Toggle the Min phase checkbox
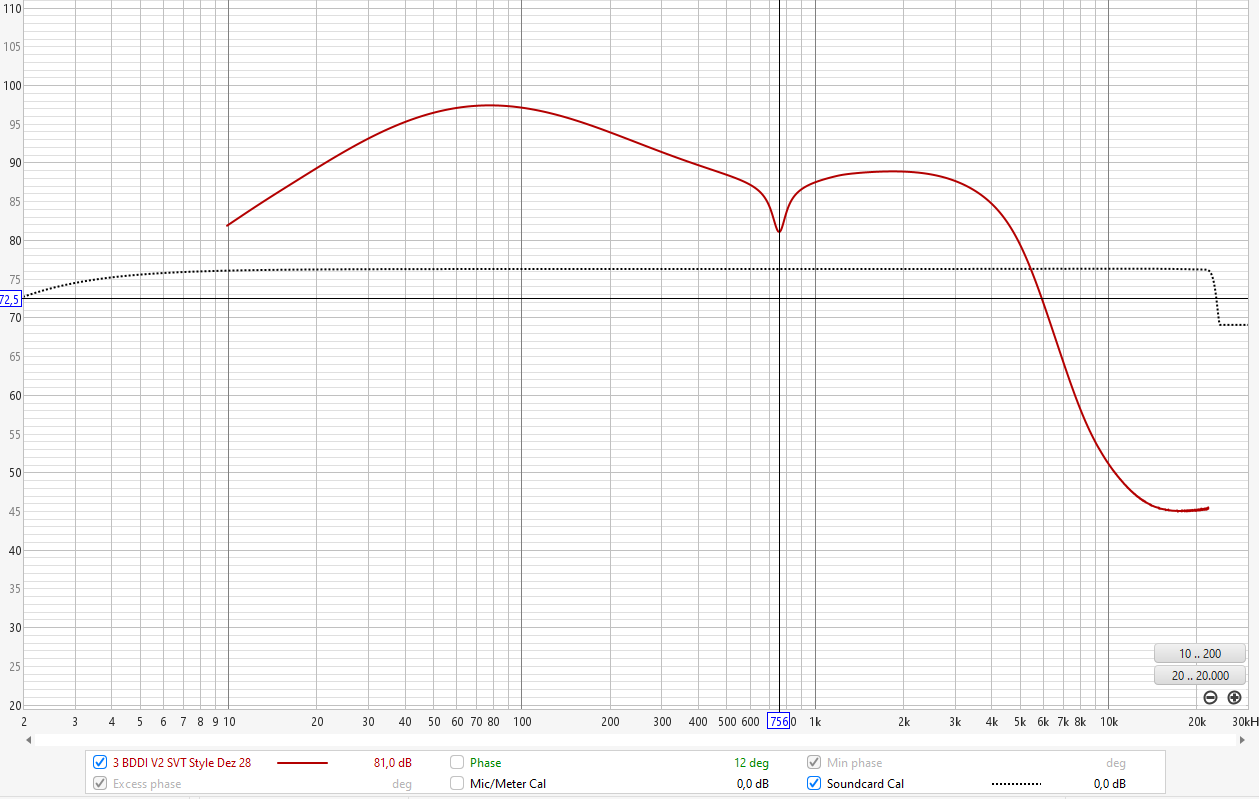Screen dimensions: 1259x799 [x=814, y=763]
